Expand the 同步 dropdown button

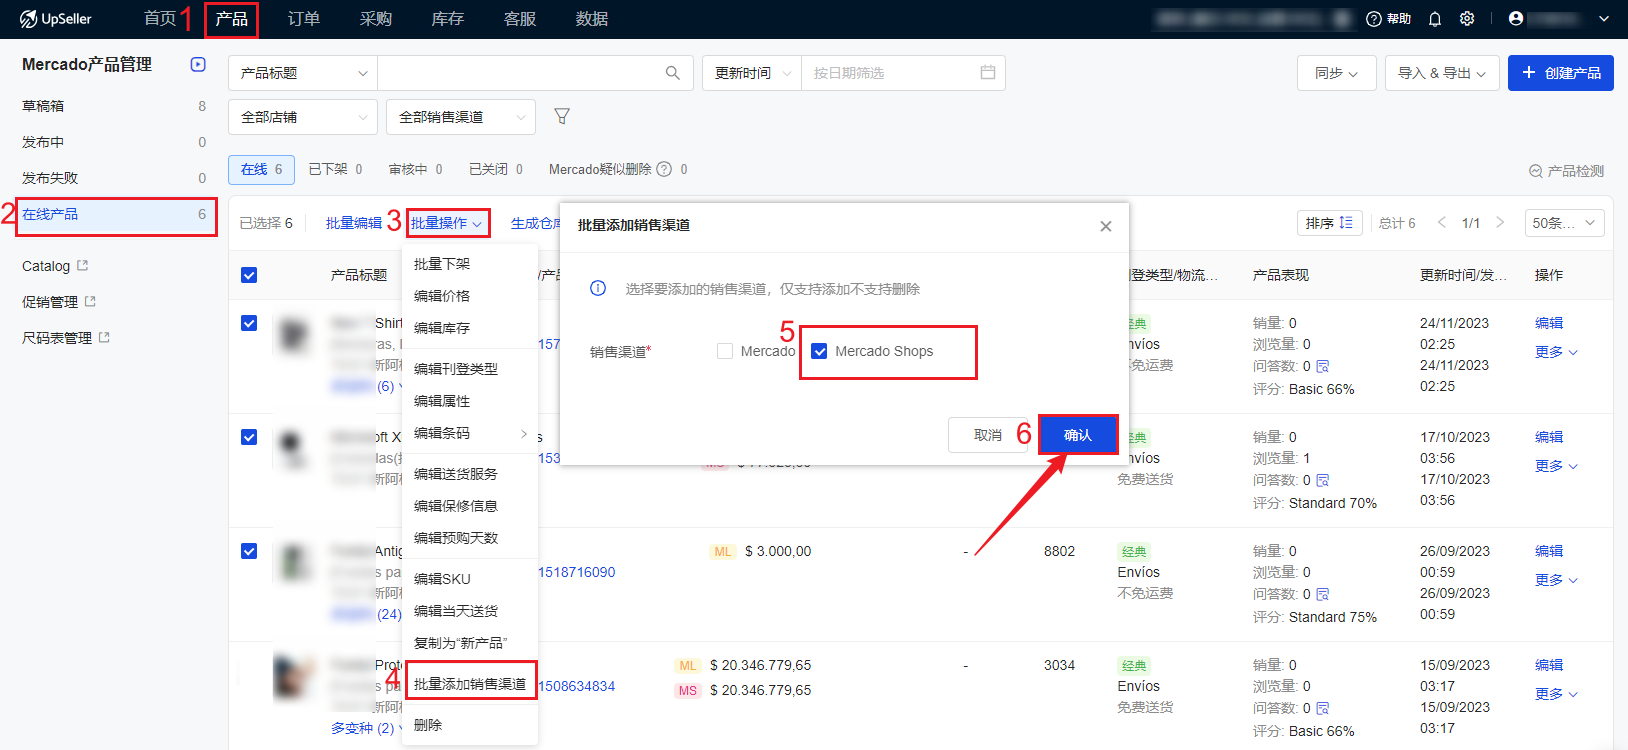[x=1337, y=73]
